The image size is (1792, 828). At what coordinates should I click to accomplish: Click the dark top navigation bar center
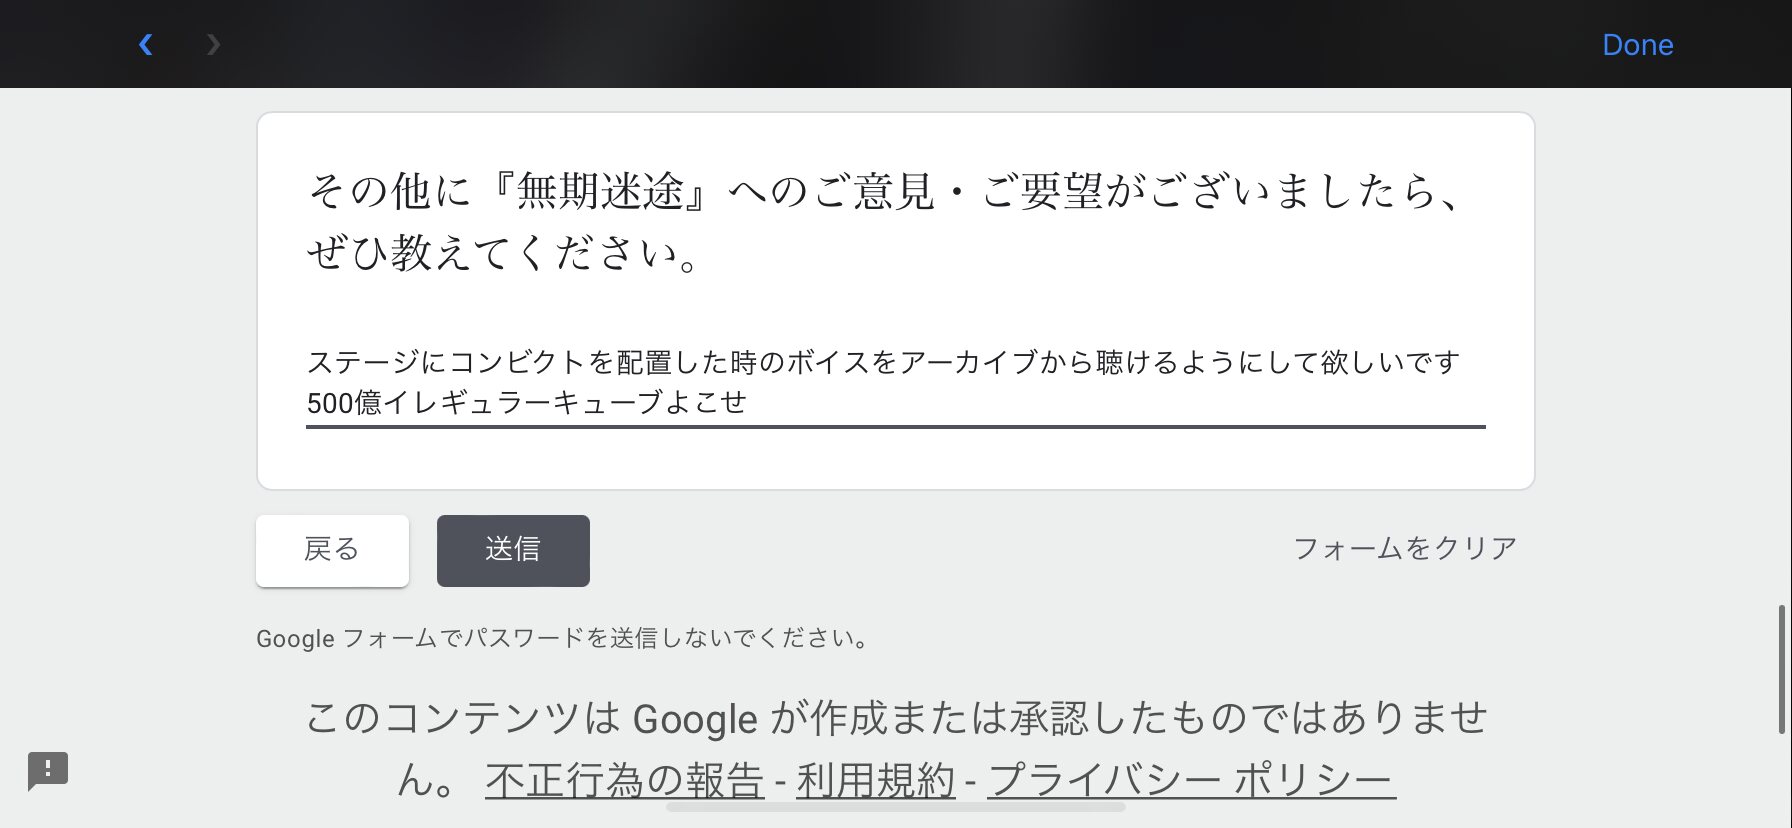(x=896, y=44)
